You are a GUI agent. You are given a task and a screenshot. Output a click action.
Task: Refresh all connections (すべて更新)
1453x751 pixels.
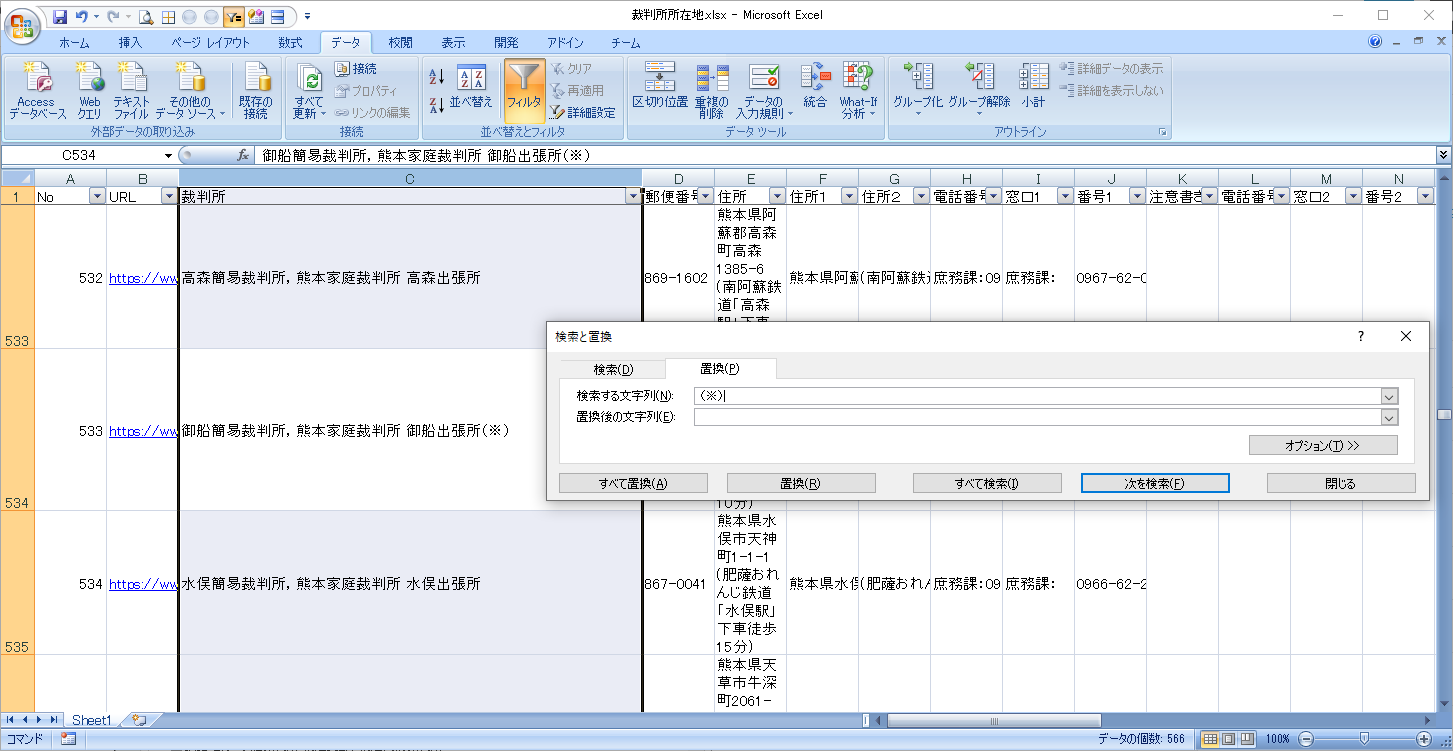point(309,91)
